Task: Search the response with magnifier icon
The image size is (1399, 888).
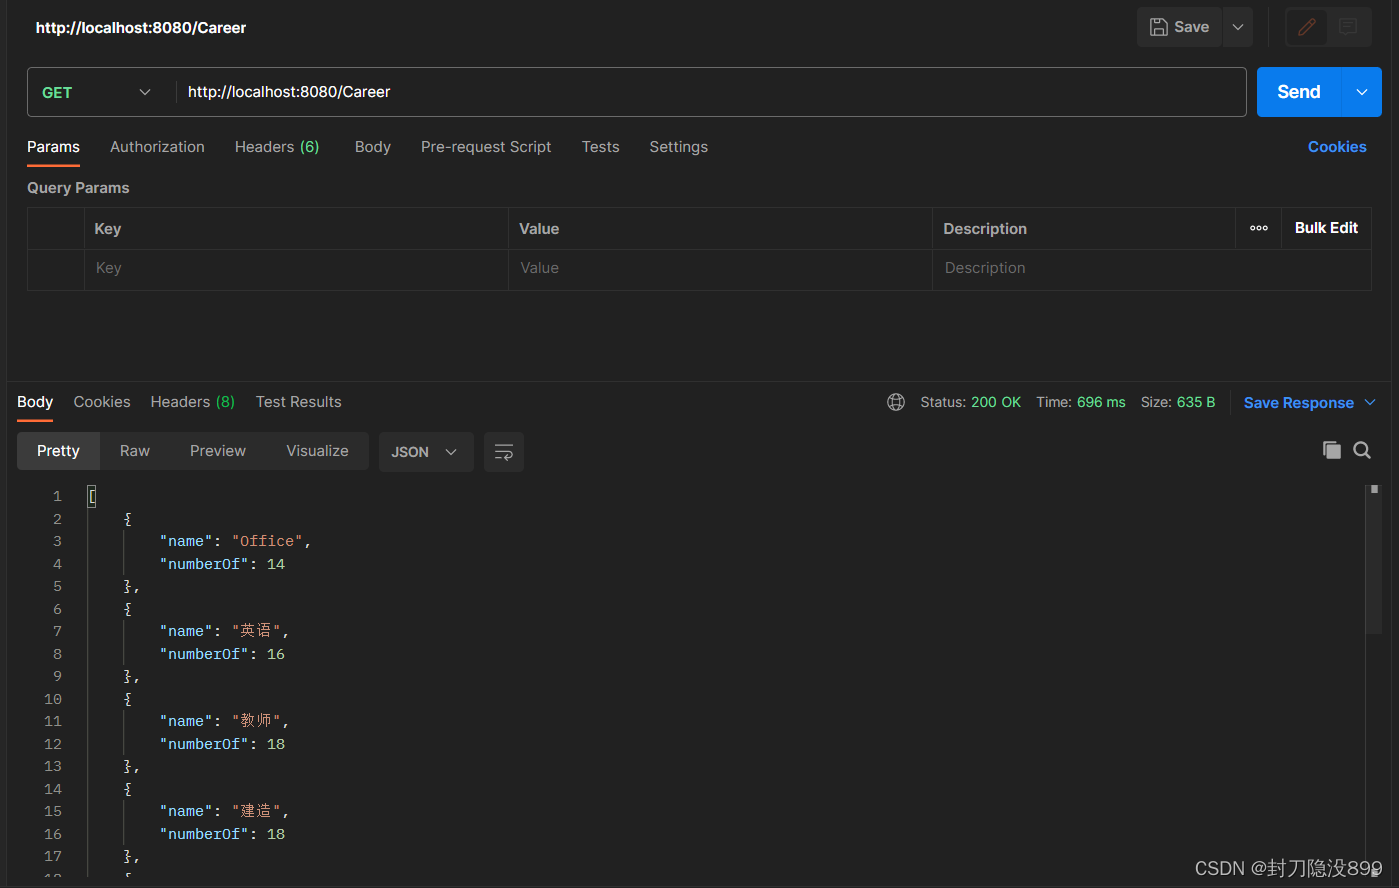Action: (x=1362, y=450)
